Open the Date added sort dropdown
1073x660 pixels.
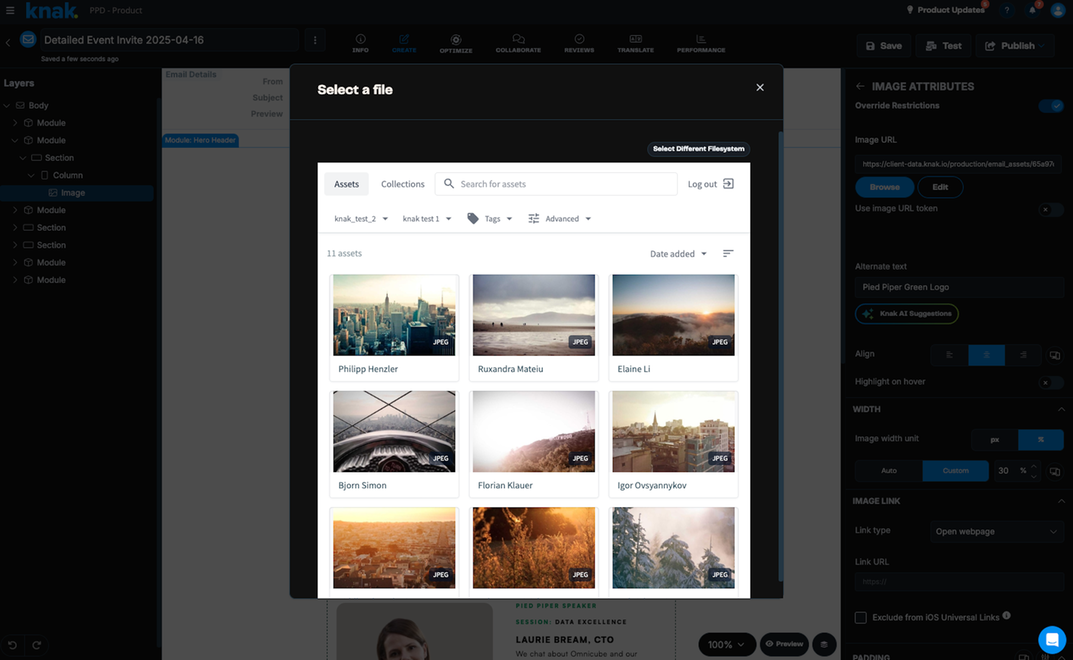[x=678, y=254]
